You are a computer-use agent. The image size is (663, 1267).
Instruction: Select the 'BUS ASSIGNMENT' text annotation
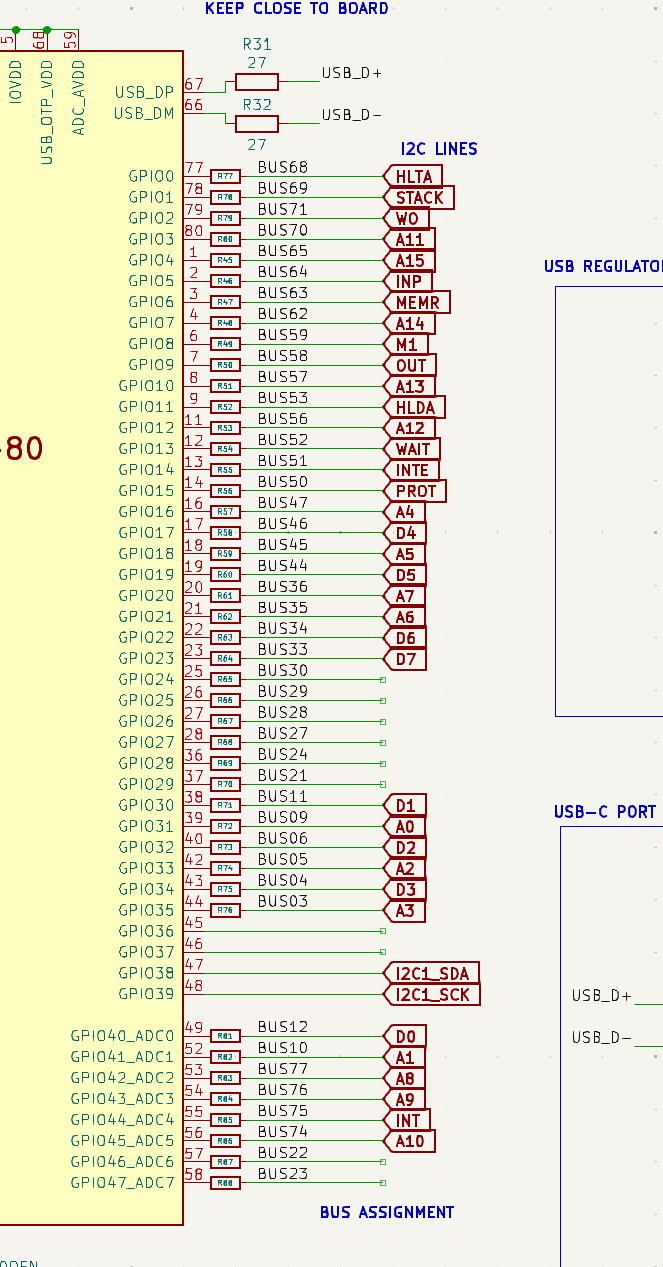pos(386,1212)
